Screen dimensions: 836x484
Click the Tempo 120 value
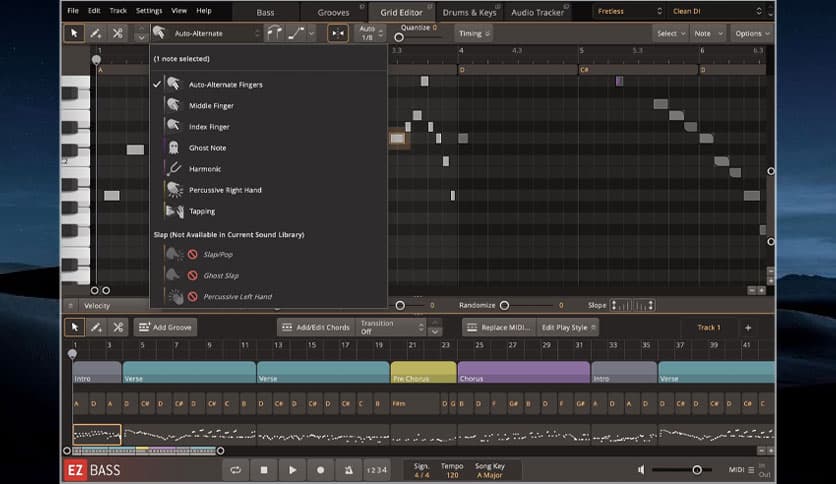[x=452, y=475]
